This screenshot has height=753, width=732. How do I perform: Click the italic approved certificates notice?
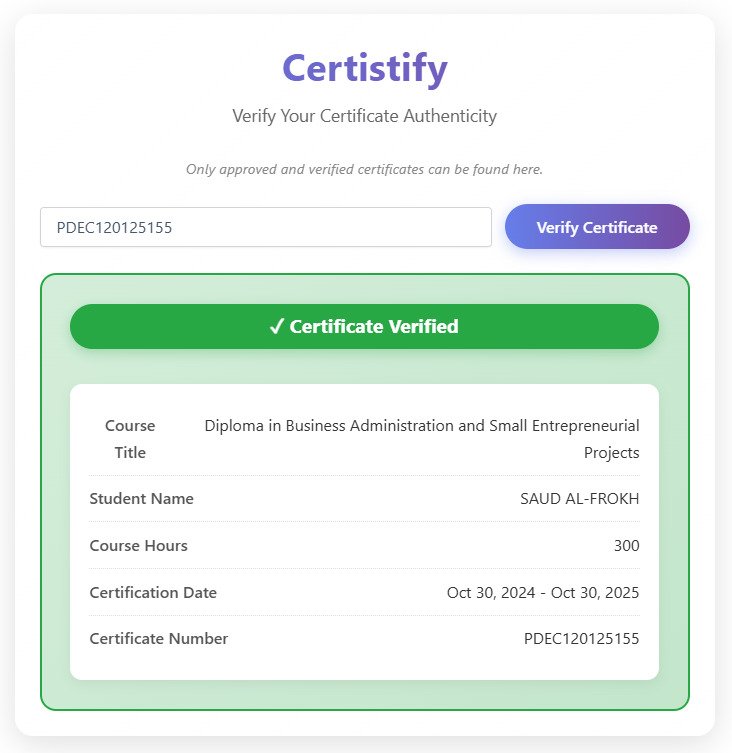click(x=364, y=169)
